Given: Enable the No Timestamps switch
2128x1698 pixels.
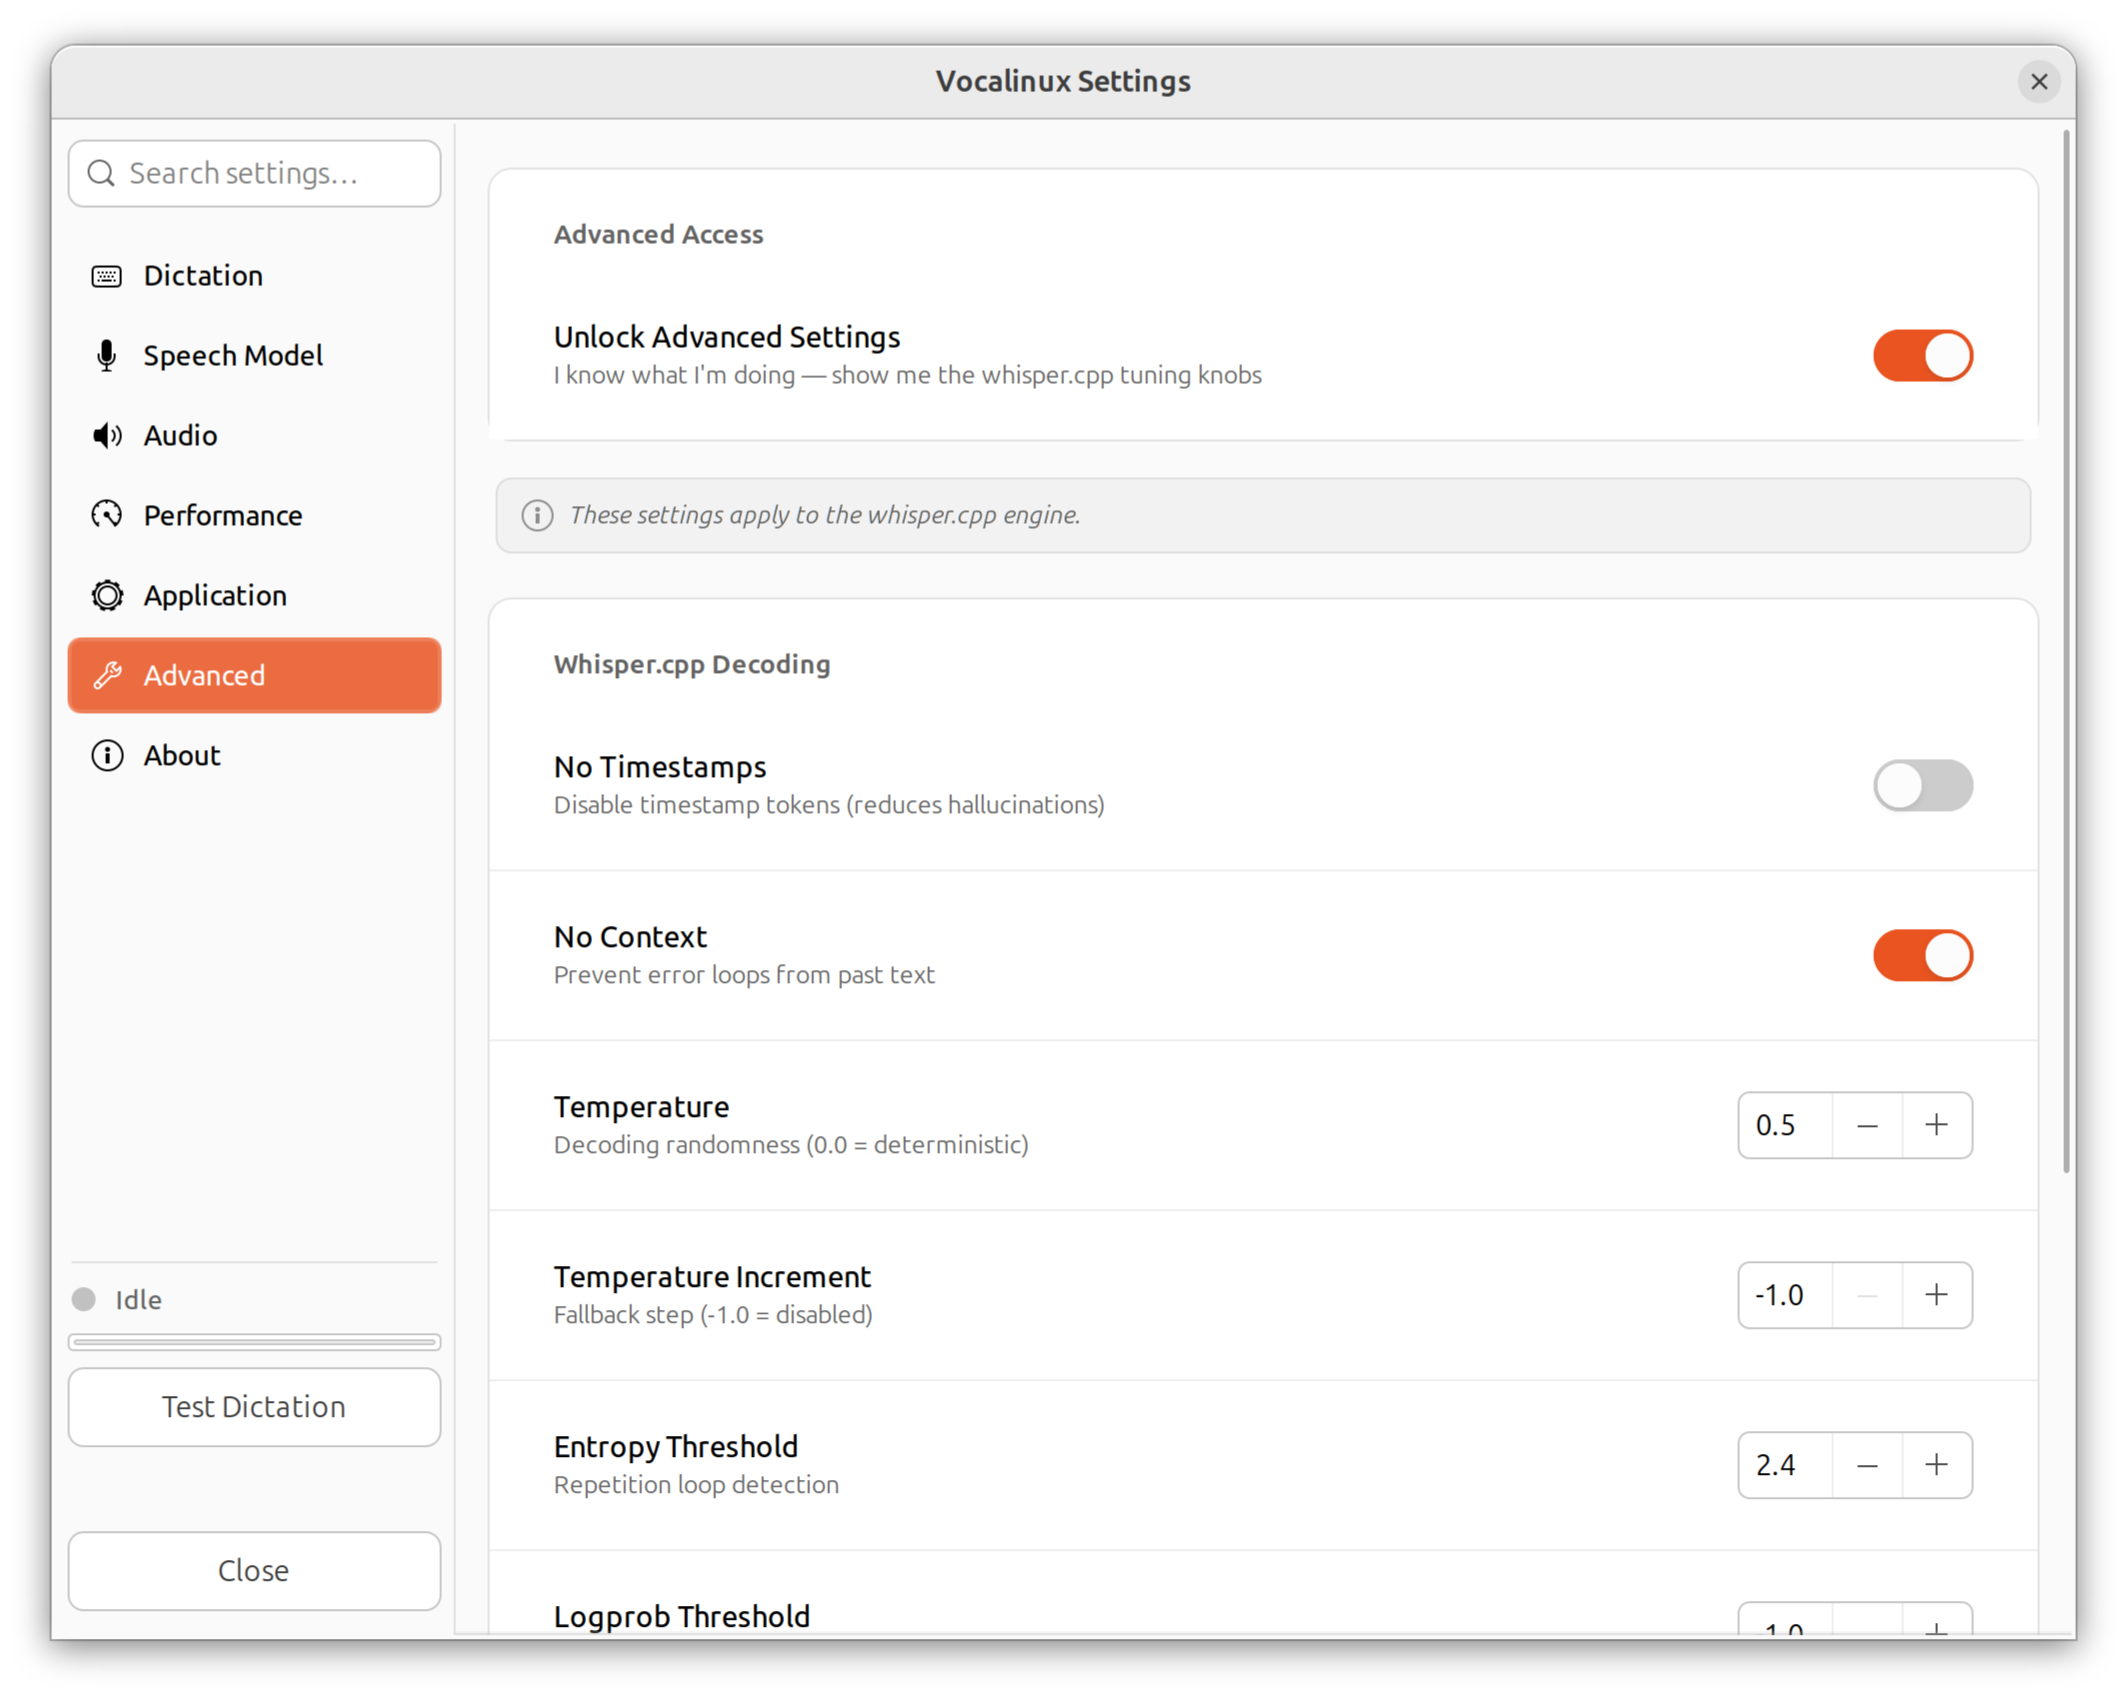Looking at the screenshot, I should tap(1923, 786).
